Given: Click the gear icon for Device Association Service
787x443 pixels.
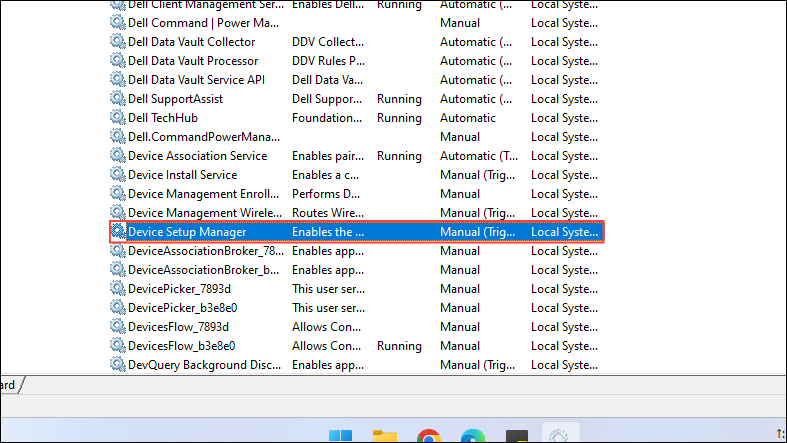Looking at the screenshot, I should tap(117, 156).
